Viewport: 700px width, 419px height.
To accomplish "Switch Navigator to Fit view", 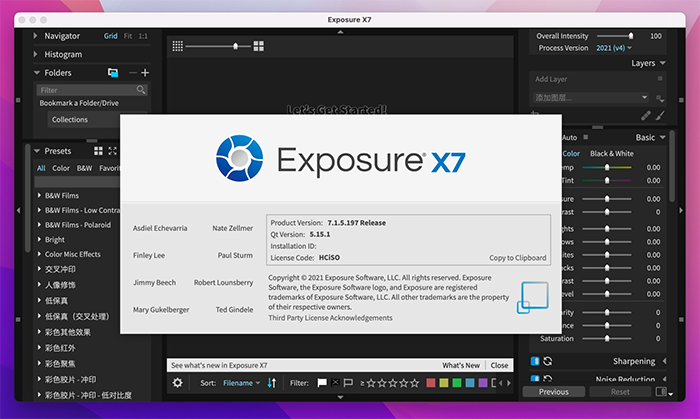I will [128, 36].
